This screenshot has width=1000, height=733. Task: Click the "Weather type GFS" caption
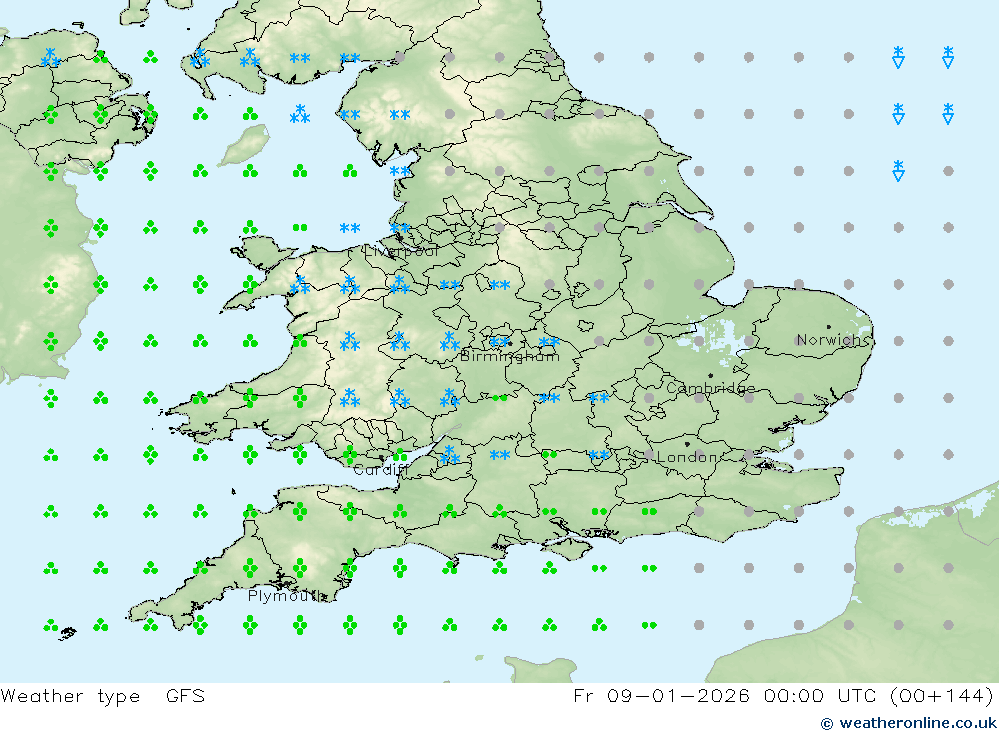click(103, 695)
